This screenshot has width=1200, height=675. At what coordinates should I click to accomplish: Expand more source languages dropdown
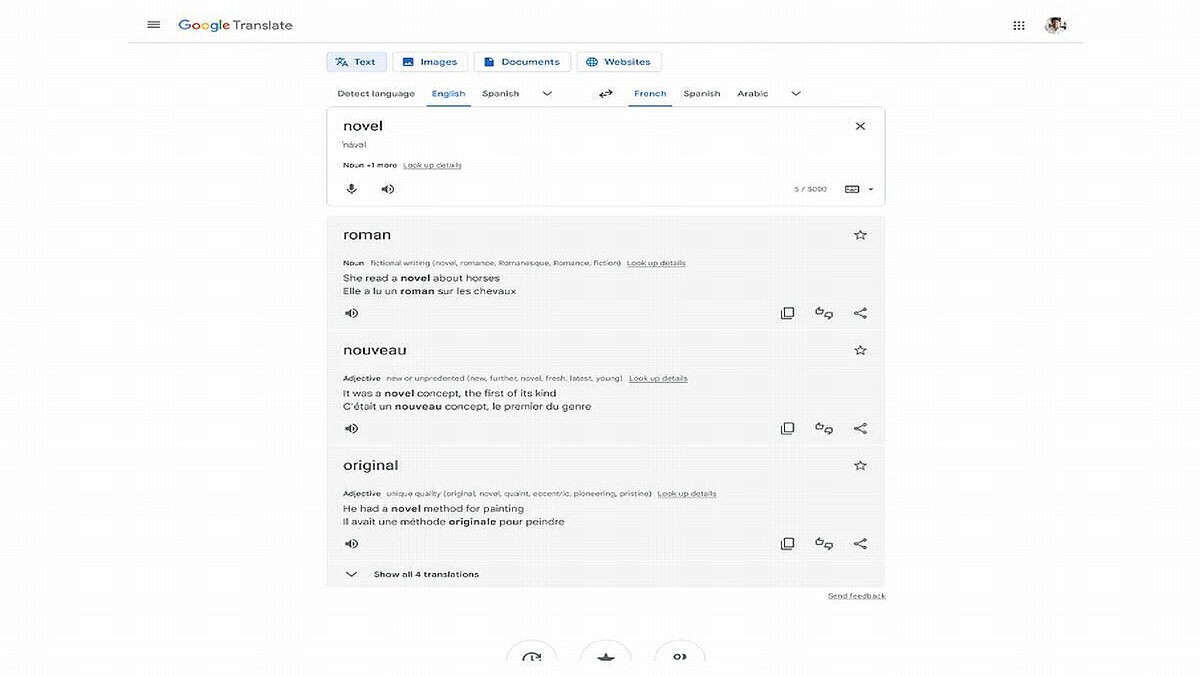click(x=547, y=93)
